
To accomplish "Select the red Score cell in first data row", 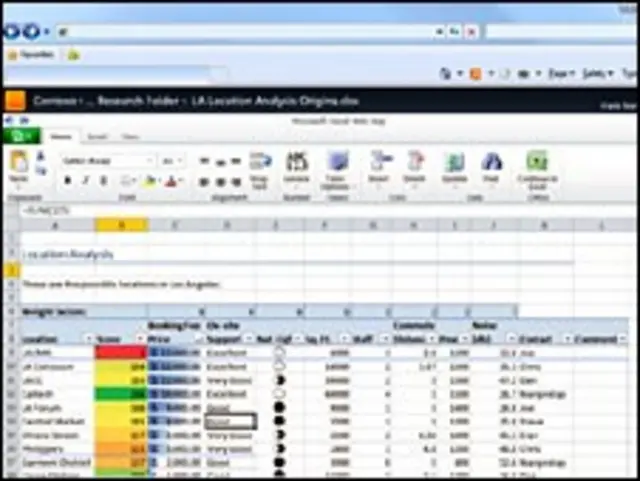I will pos(121,352).
